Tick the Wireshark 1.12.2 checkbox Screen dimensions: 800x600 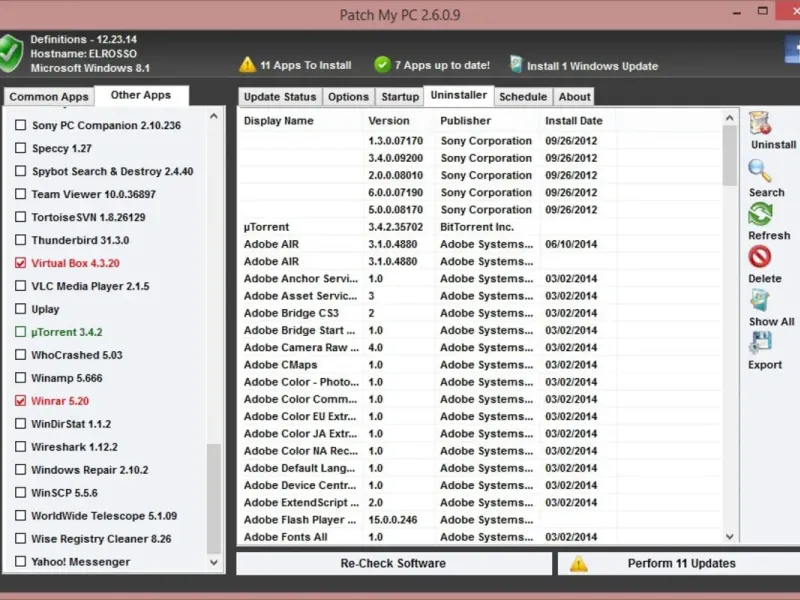click(20, 446)
